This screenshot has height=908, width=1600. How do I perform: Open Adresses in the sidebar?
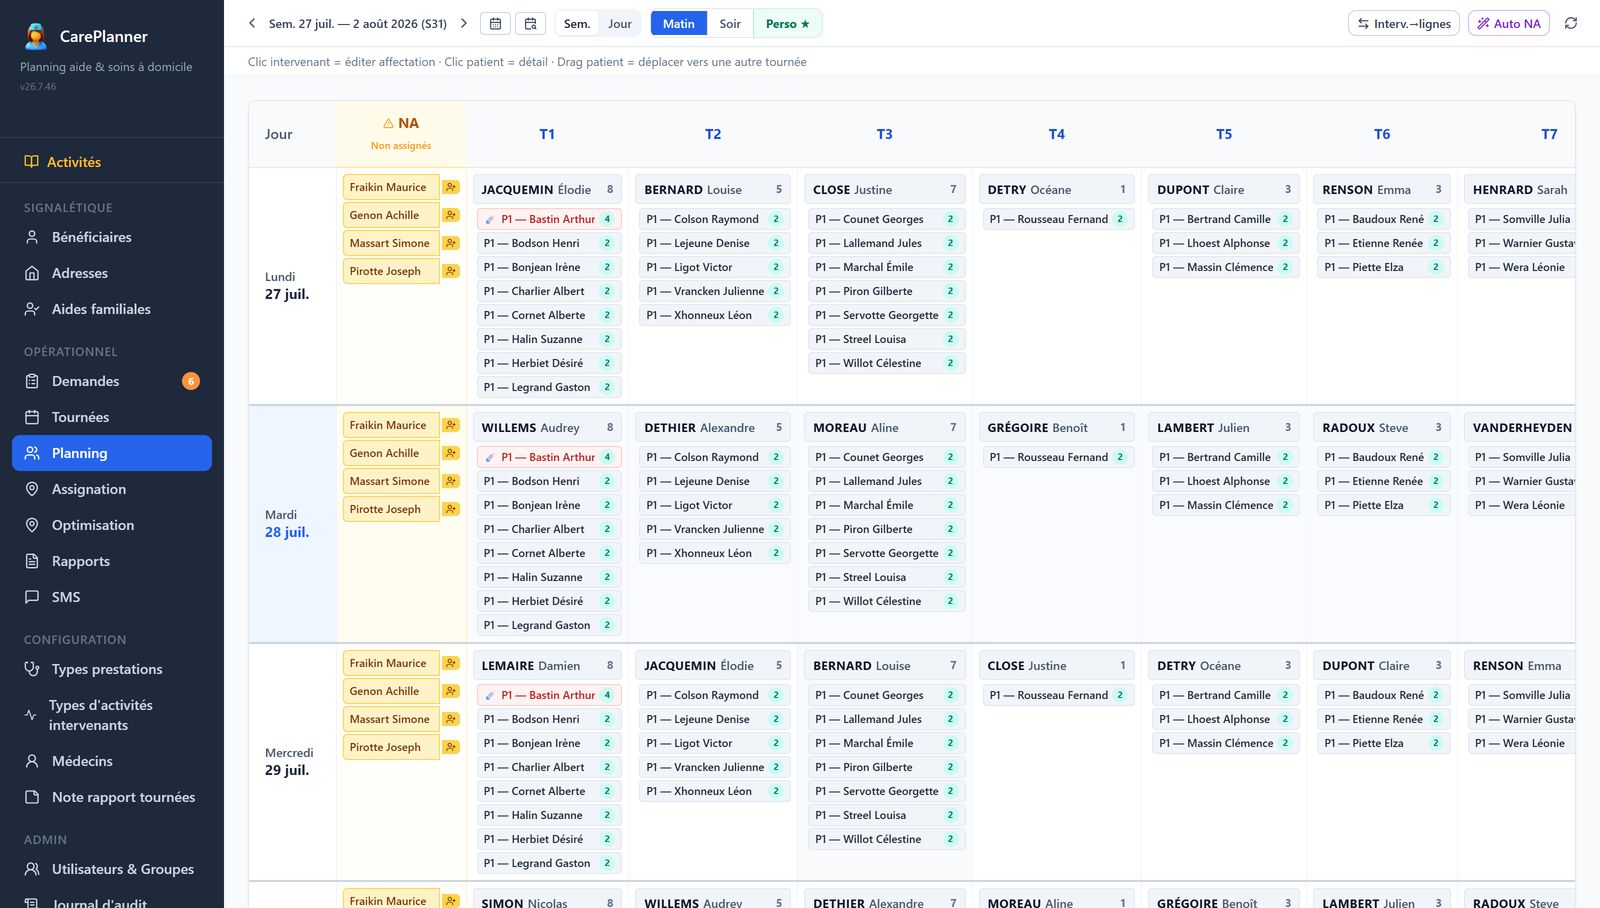(112, 273)
